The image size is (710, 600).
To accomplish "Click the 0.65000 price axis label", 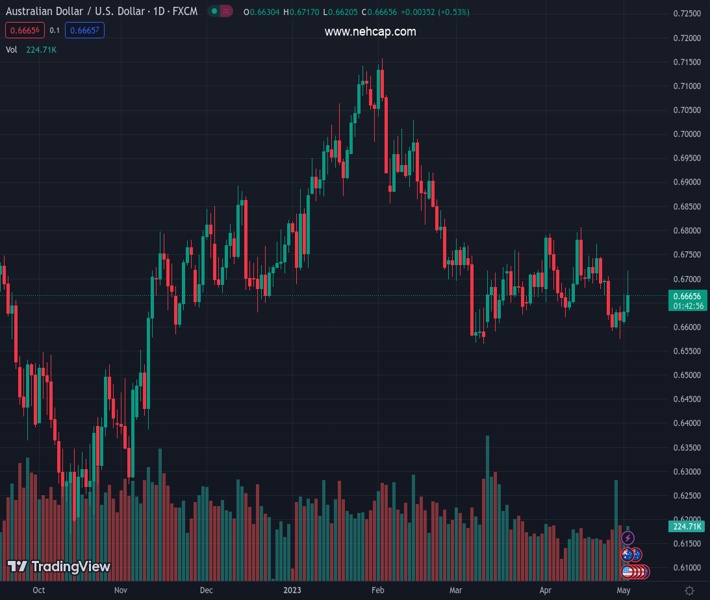I will [687, 375].
